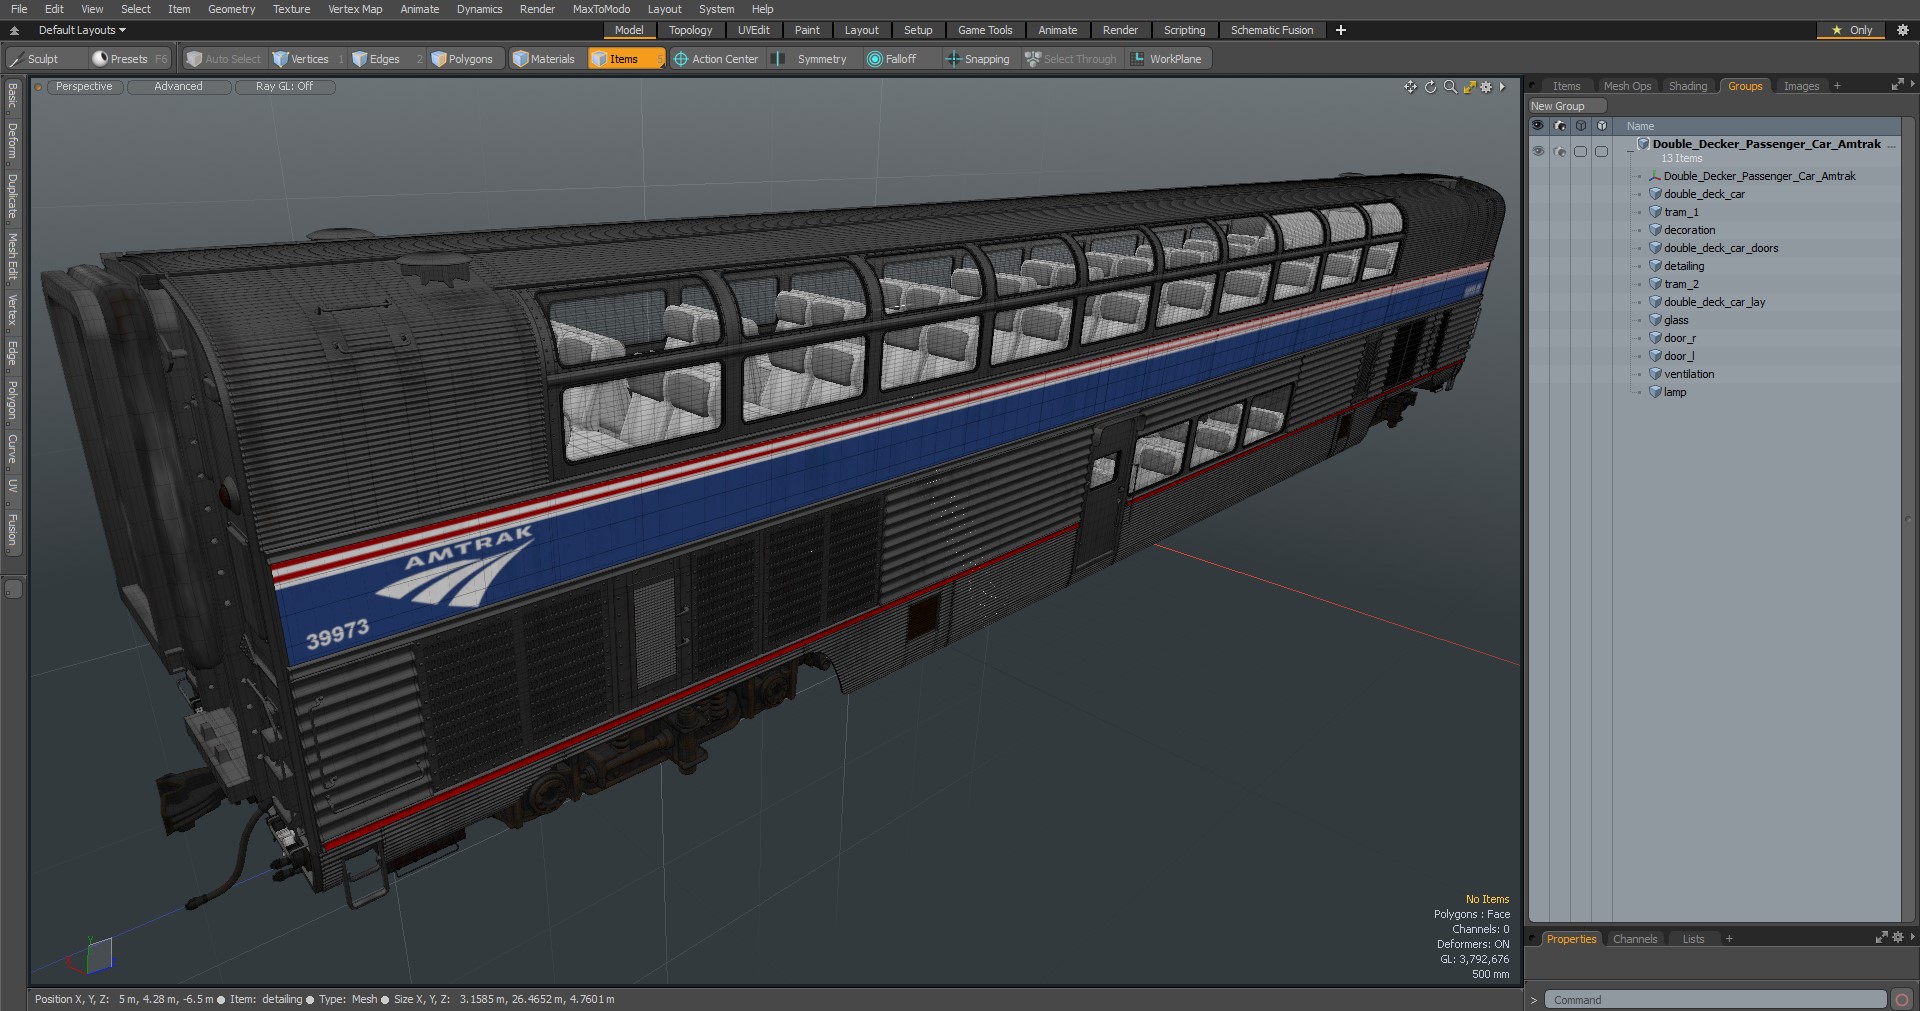The width and height of the screenshot is (1920, 1011).
Task: Toggle visibility eye for Double_Decker_Passenger_Car_Amtrak group
Action: pyautogui.click(x=1538, y=151)
